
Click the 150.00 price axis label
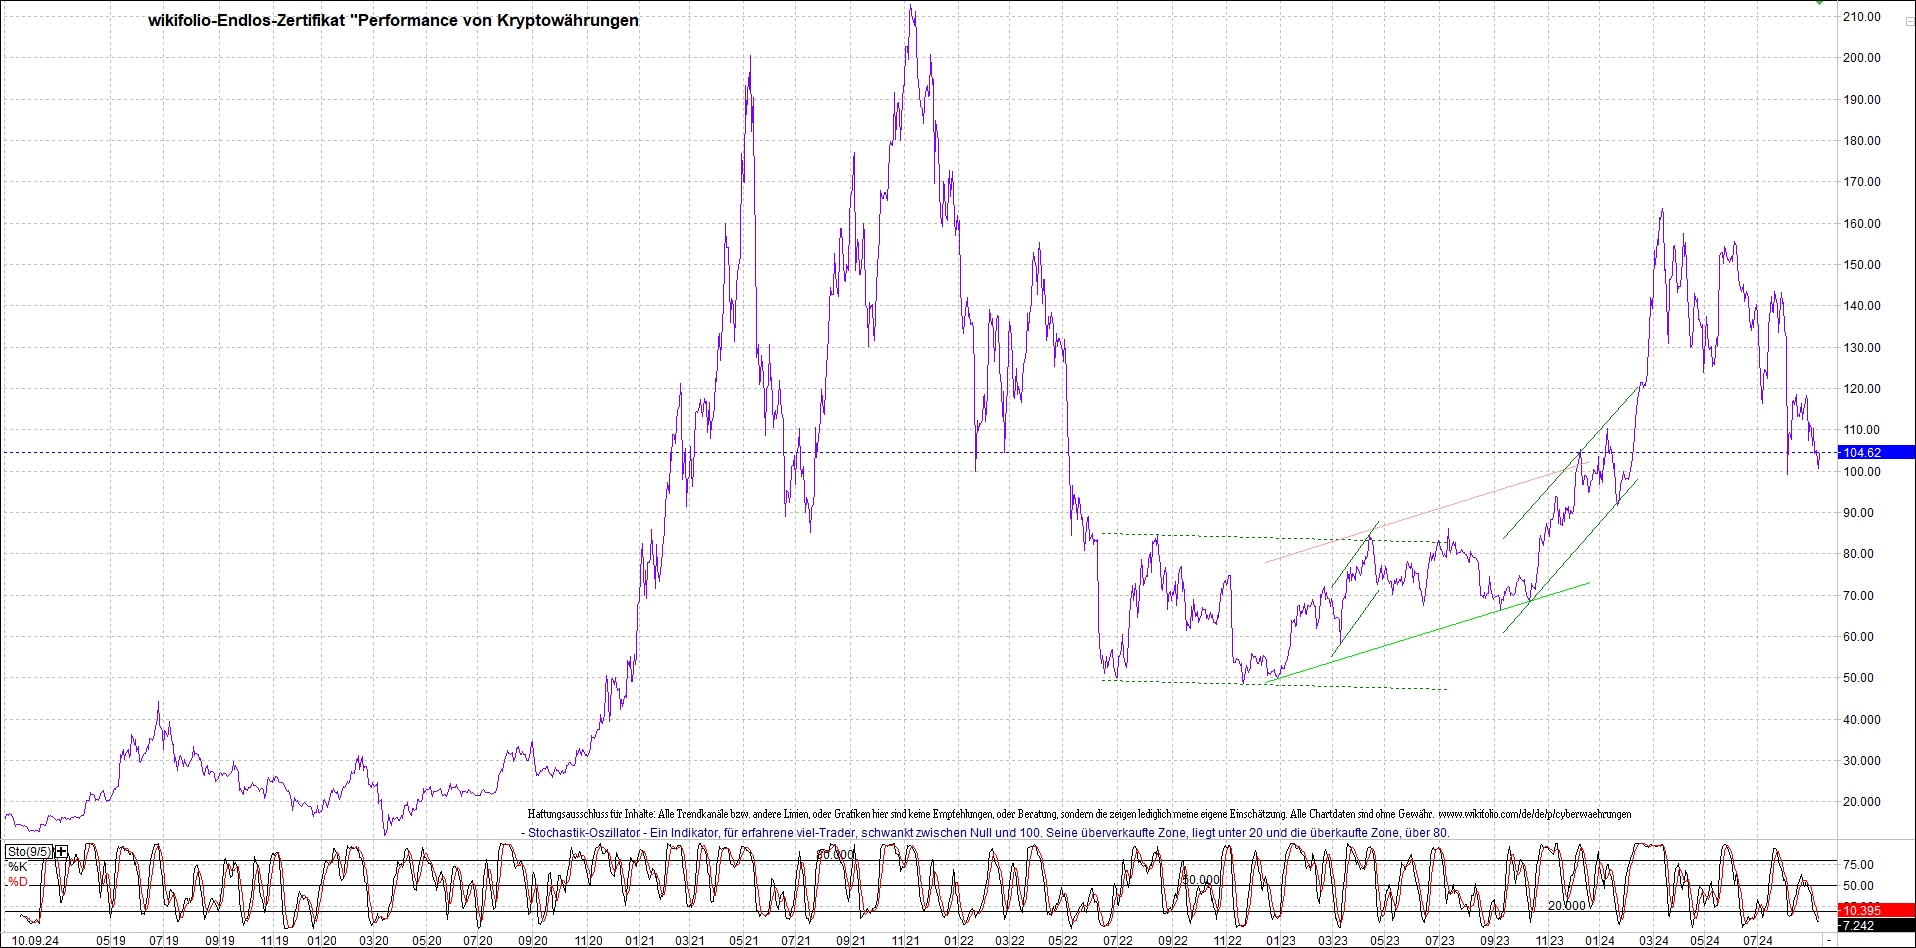tap(1862, 265)
